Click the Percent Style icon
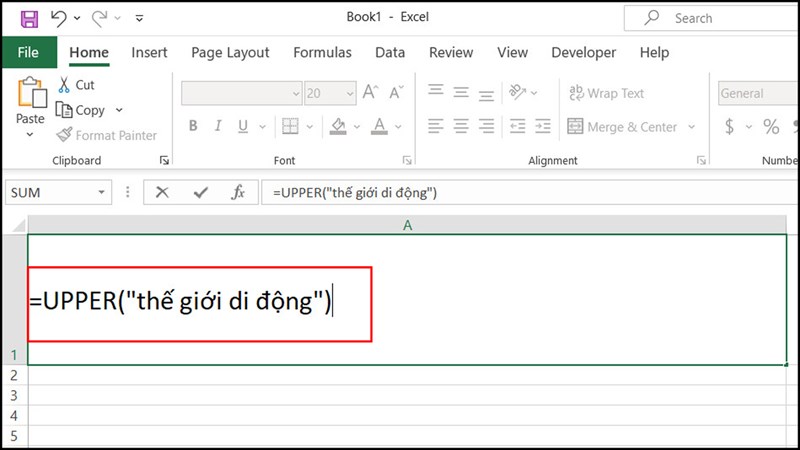 point(771,126)
